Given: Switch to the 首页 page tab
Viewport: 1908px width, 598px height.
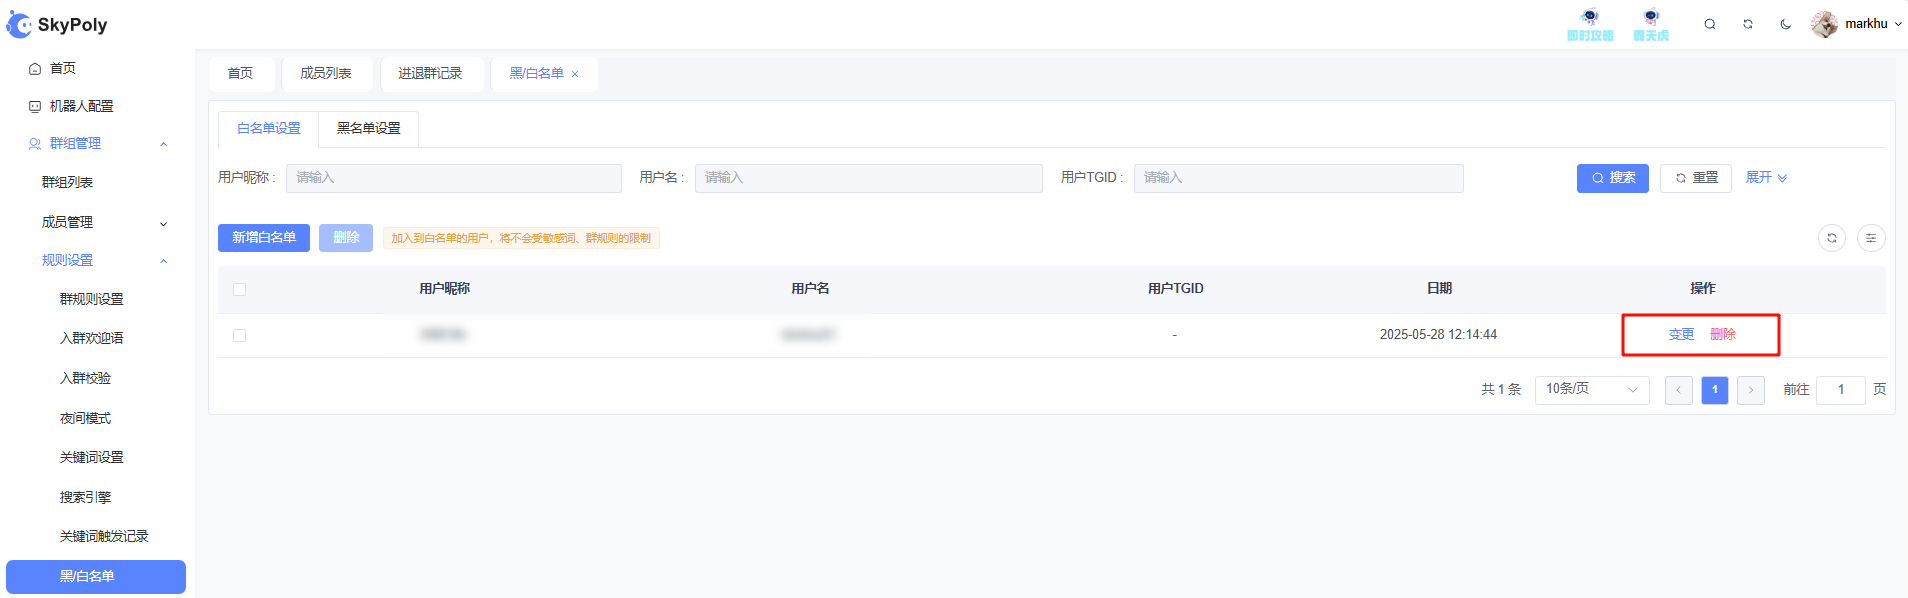Looking at the screenshot, I should point(241,74).
